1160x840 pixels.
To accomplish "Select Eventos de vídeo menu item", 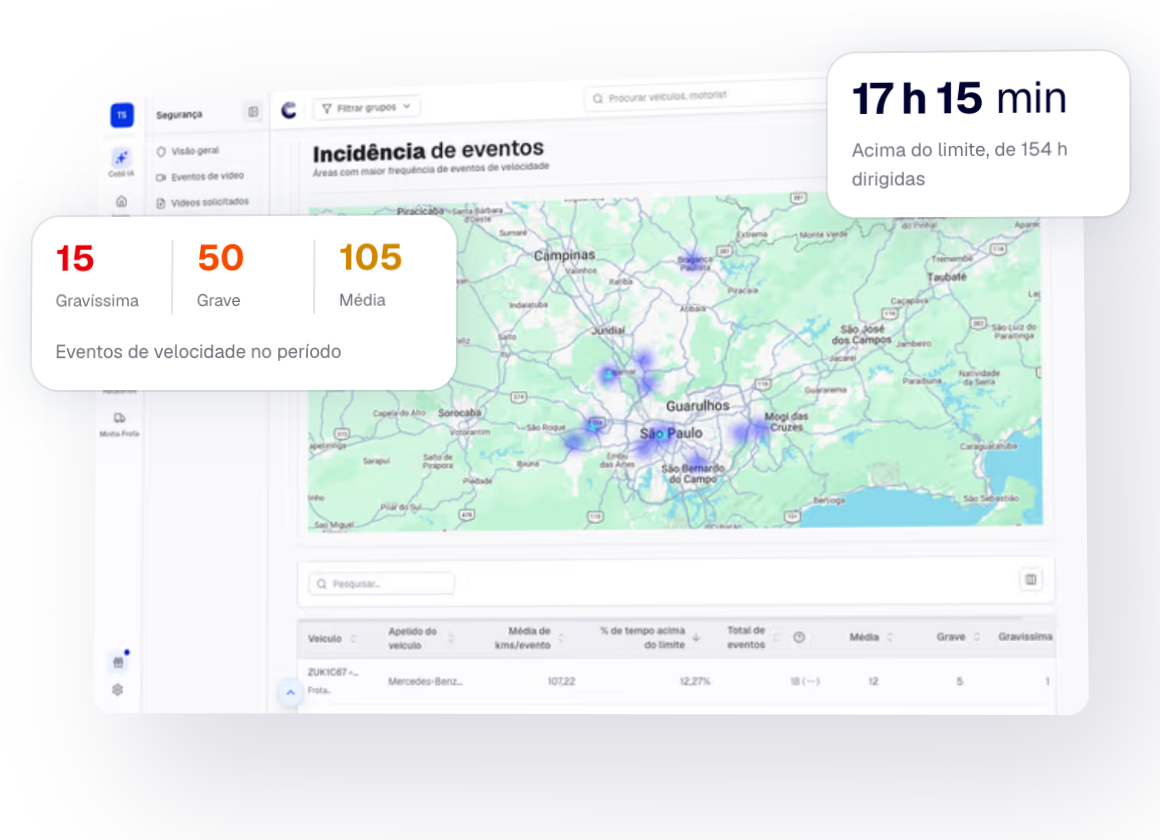I will coord(200,176).
